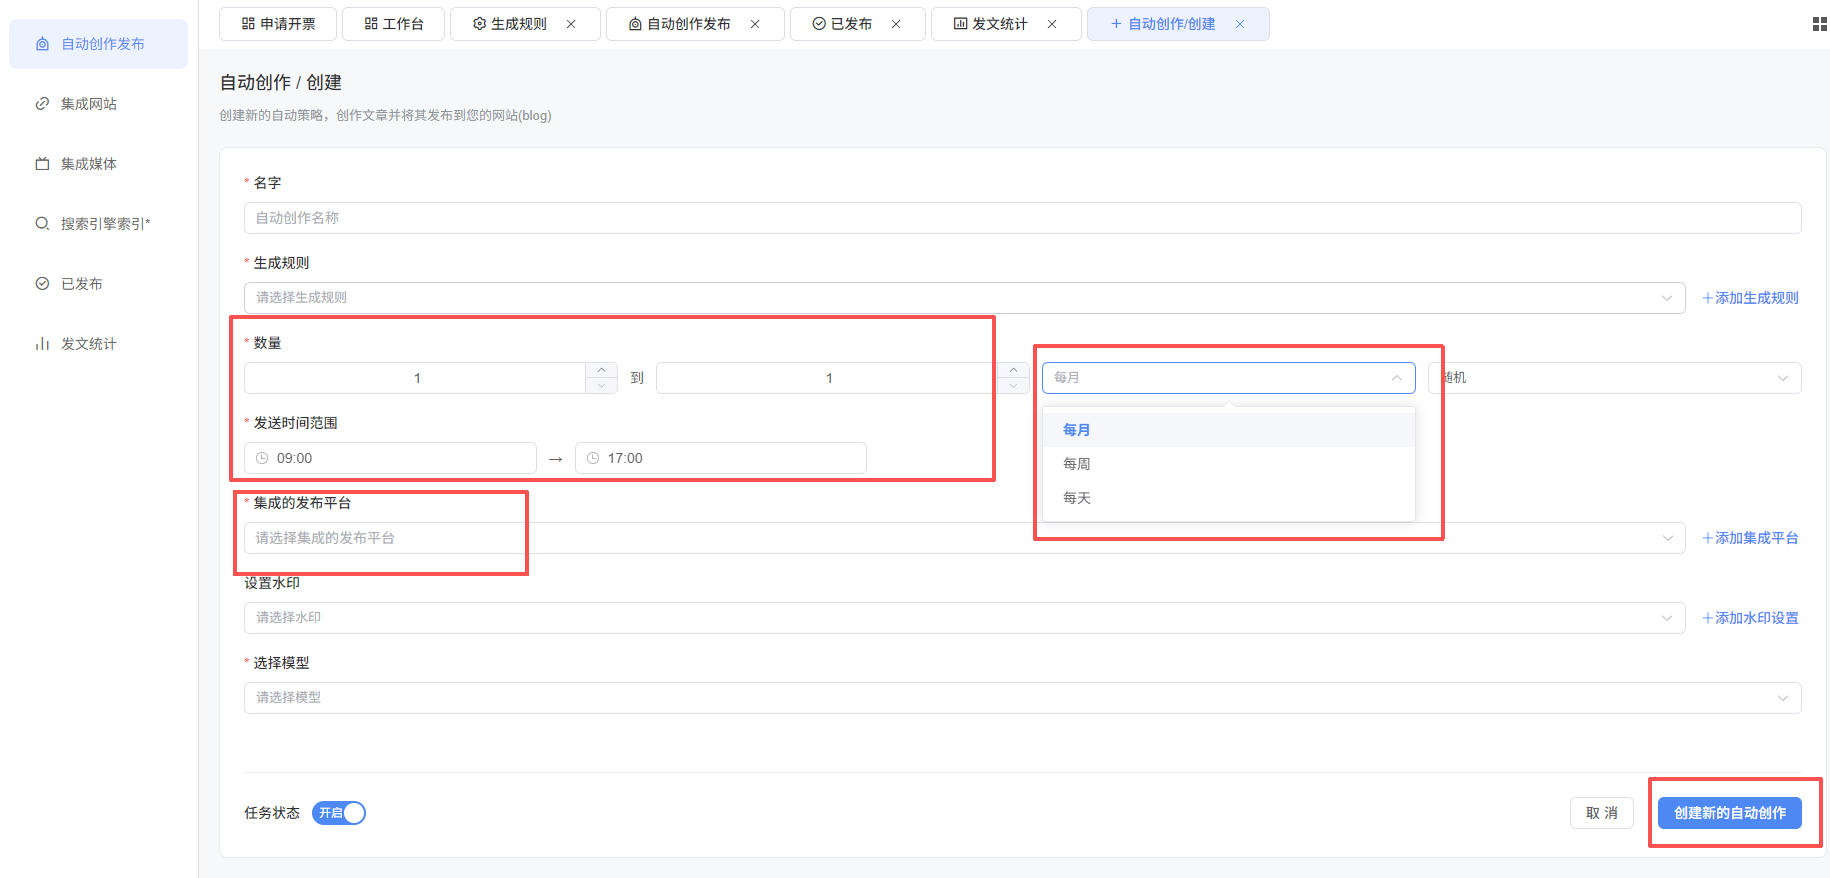Open the 选择模型 dropdown
The image size is (1830, 878).
point(1022,698)
